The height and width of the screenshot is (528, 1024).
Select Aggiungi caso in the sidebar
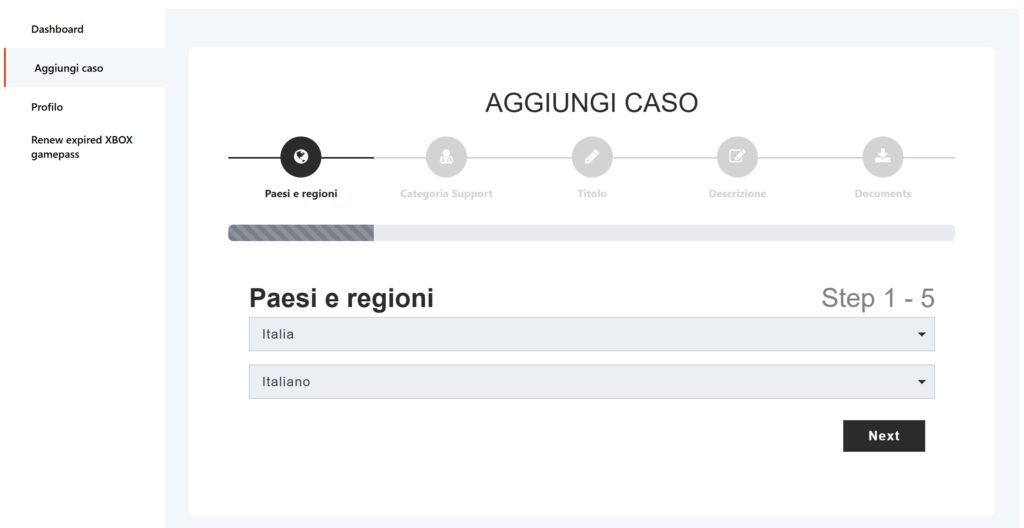point(69,68)
